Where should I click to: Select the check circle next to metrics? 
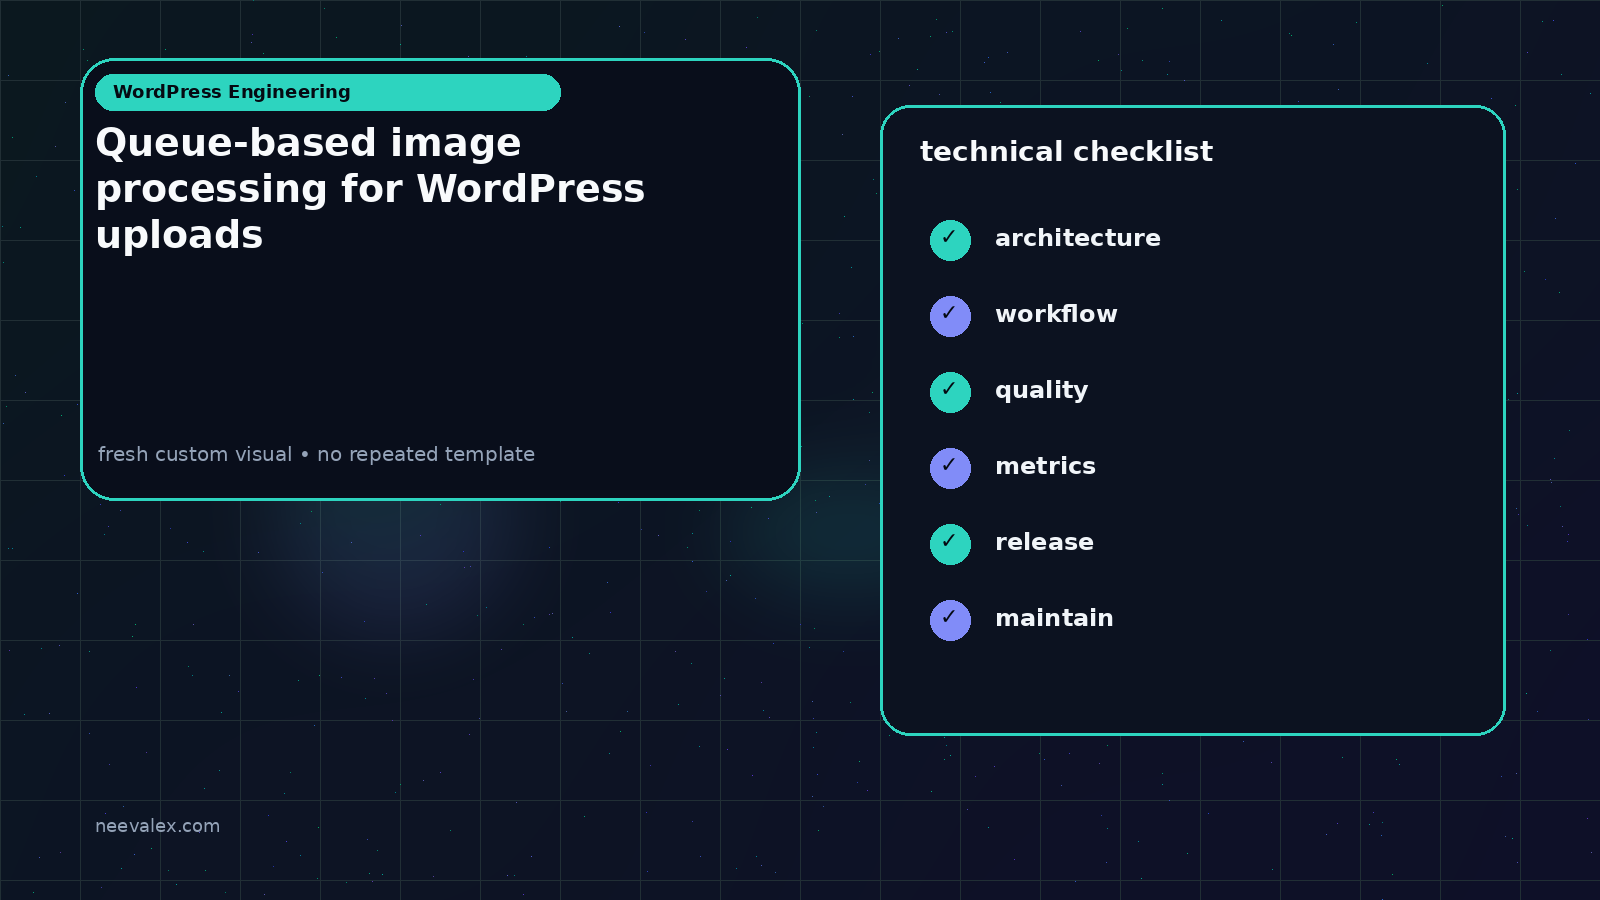tap(950, 468)
